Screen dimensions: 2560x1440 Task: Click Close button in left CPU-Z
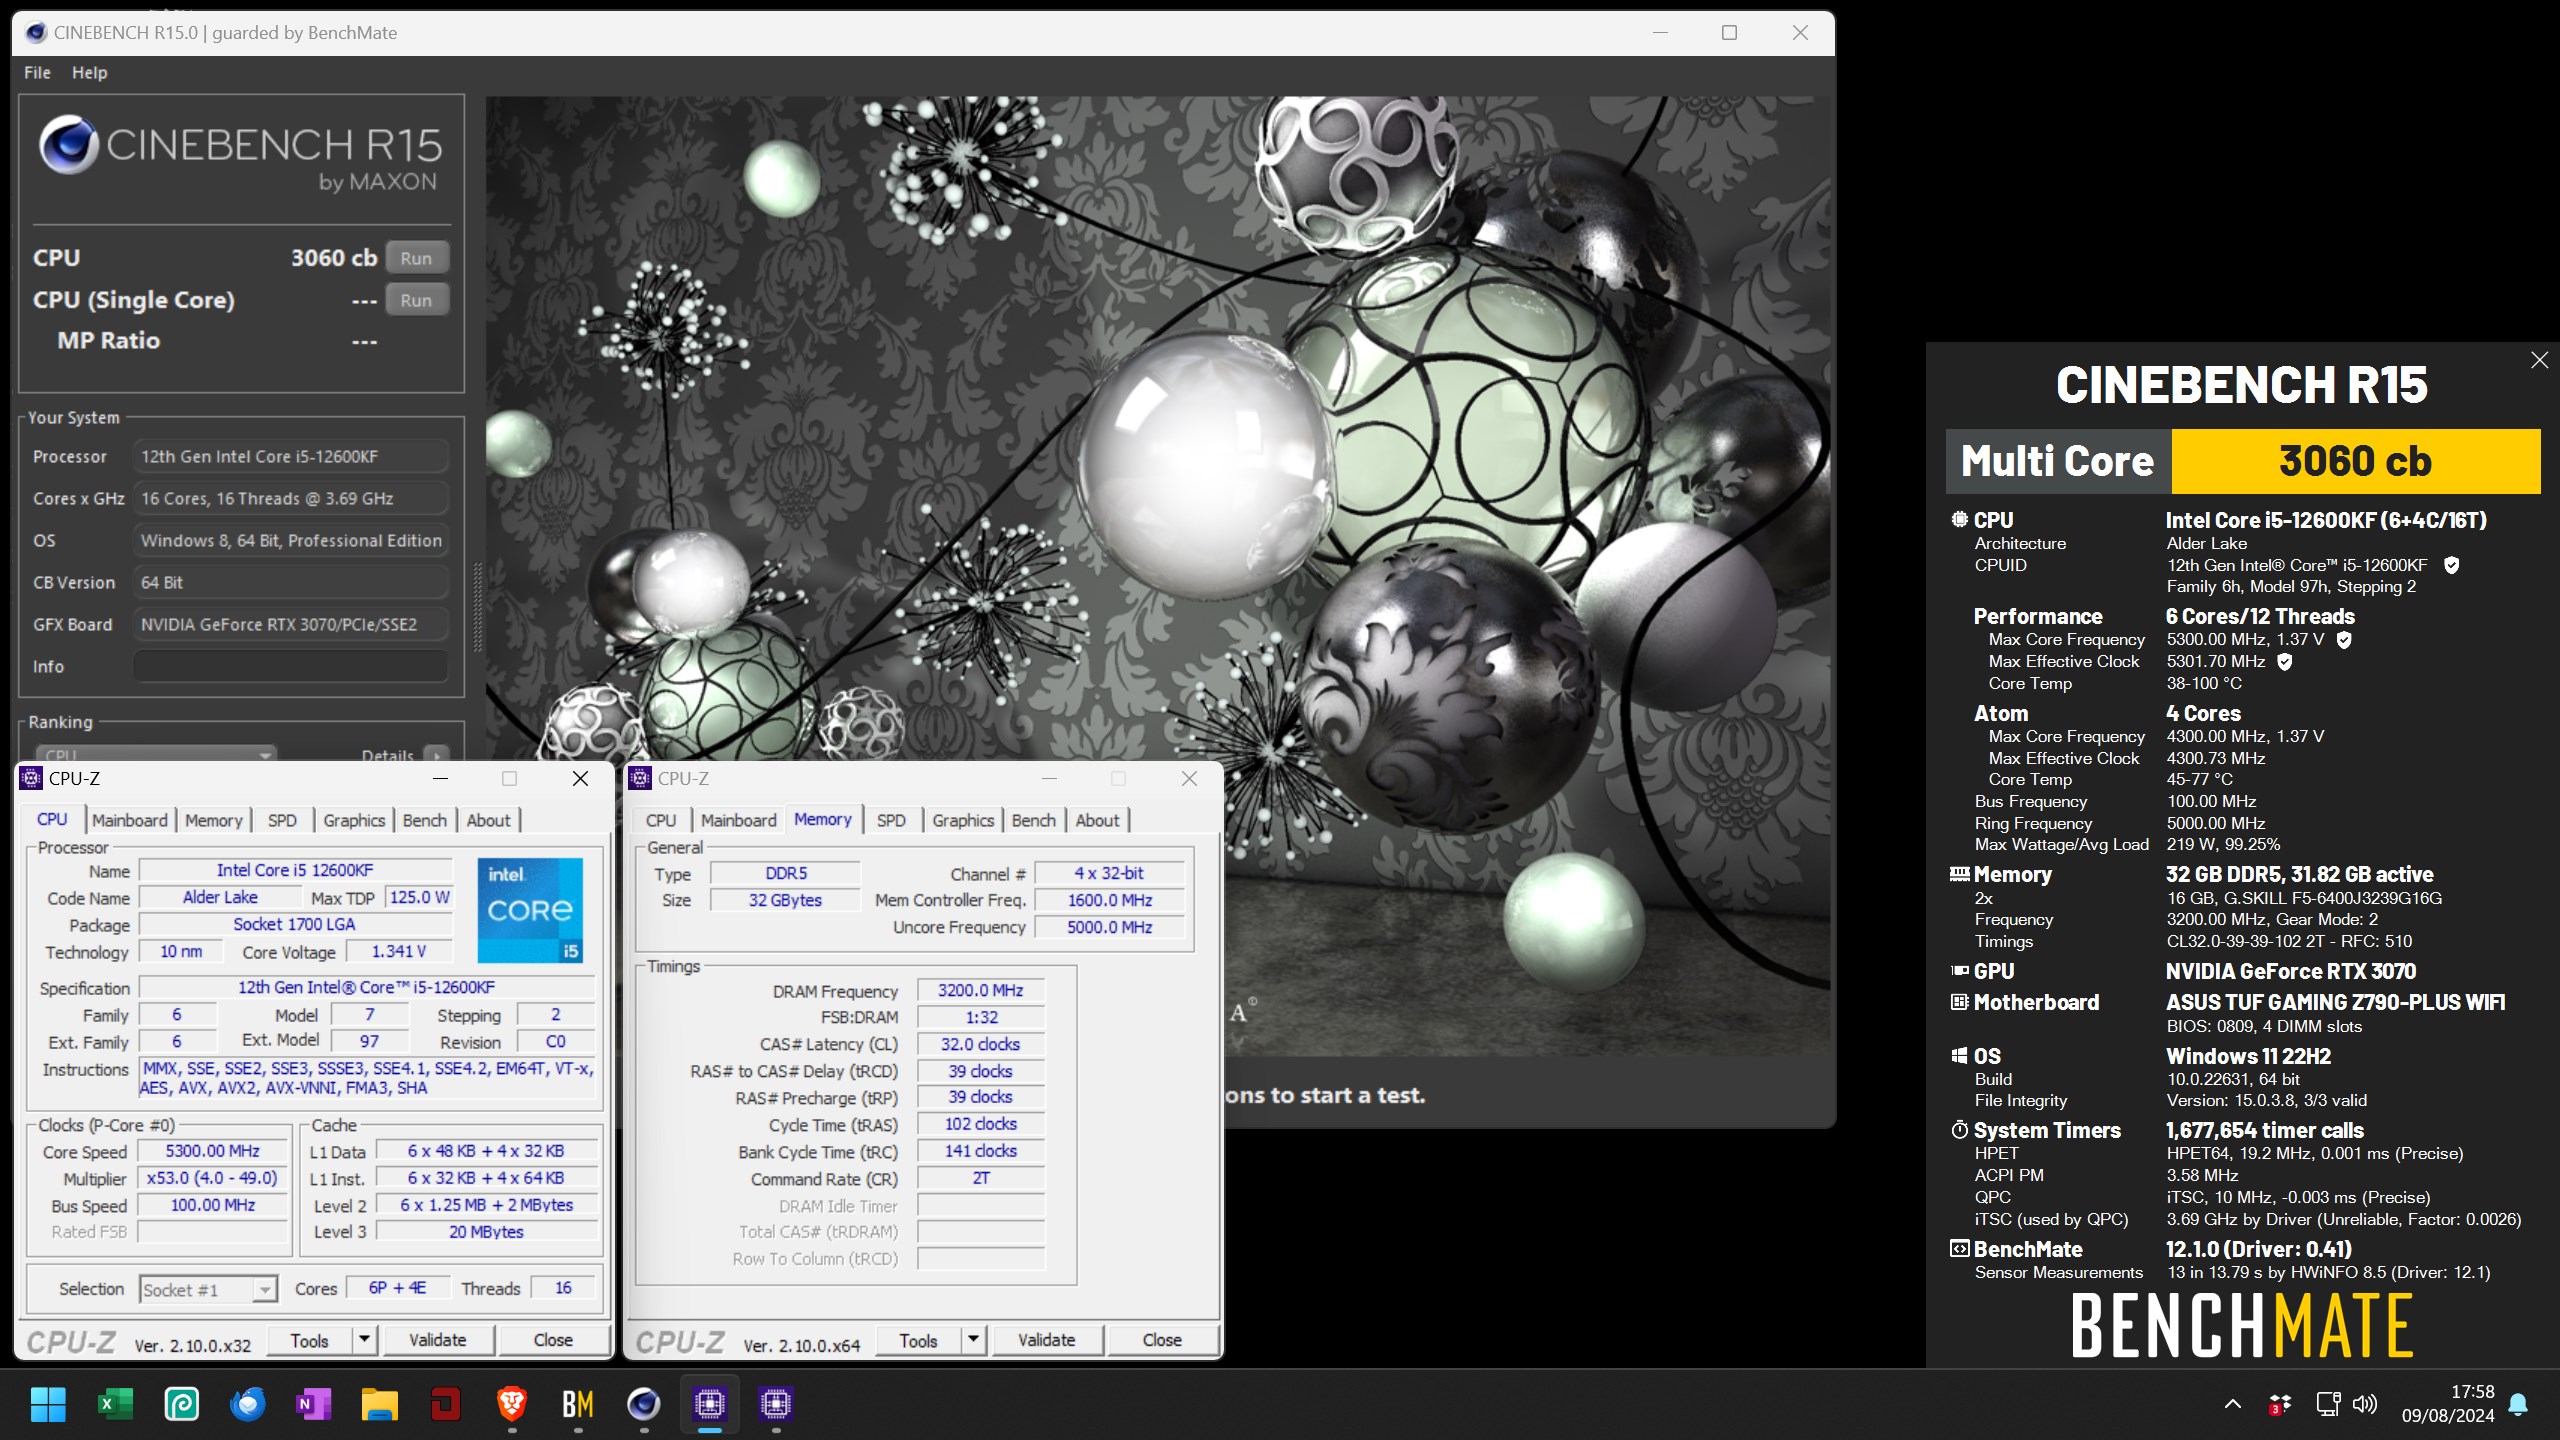(x=553, y=1341)
